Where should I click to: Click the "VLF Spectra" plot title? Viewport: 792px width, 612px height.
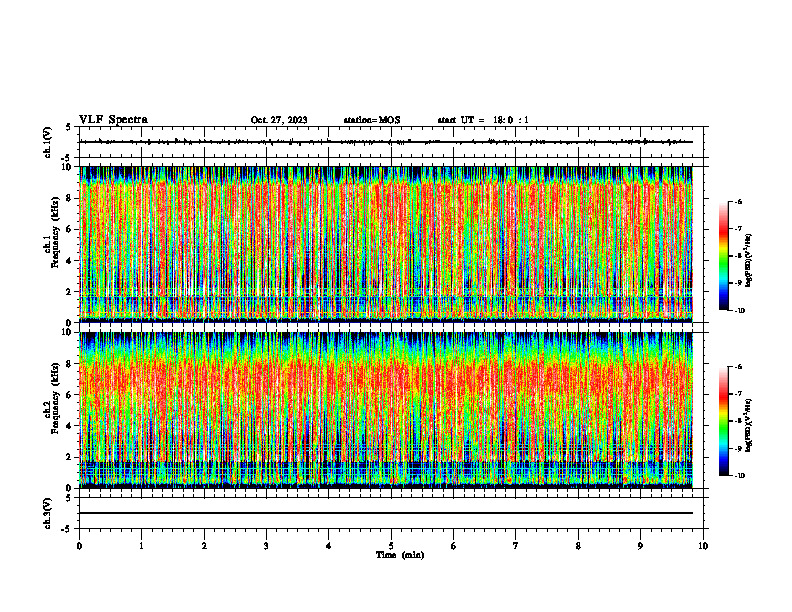[x=113, y=120]
